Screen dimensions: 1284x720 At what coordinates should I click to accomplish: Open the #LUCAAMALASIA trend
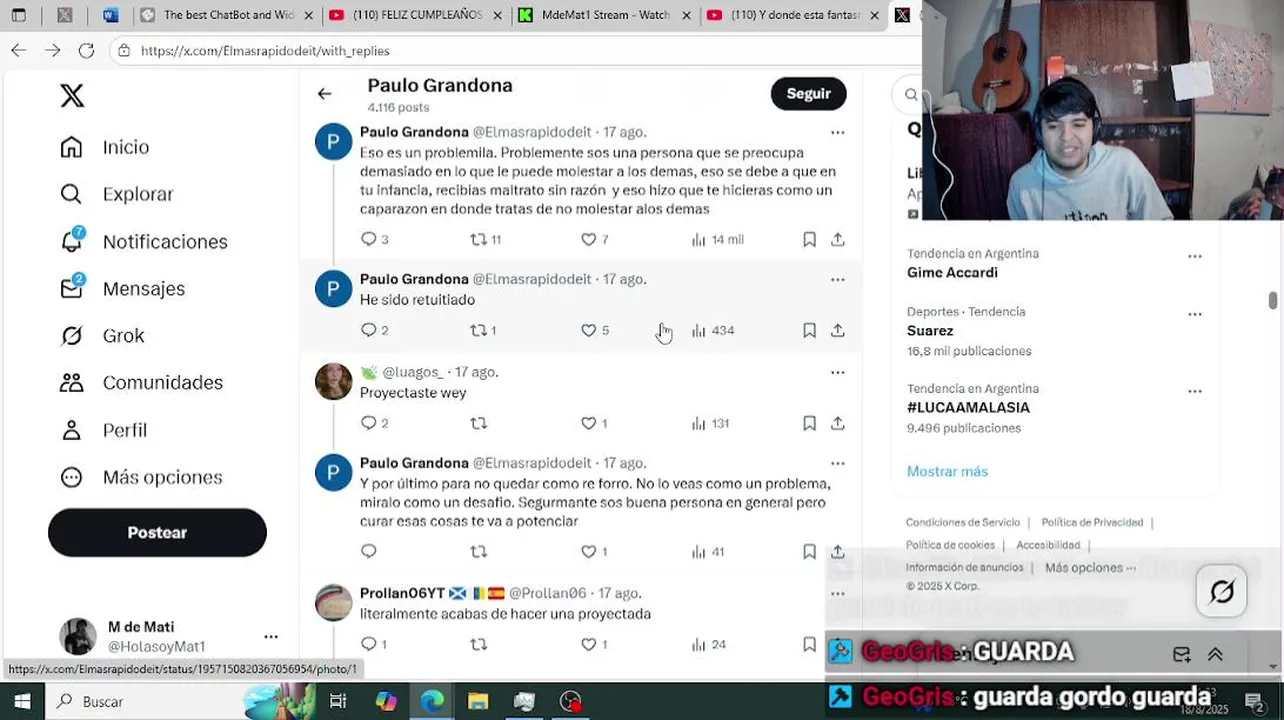point(968,407)
